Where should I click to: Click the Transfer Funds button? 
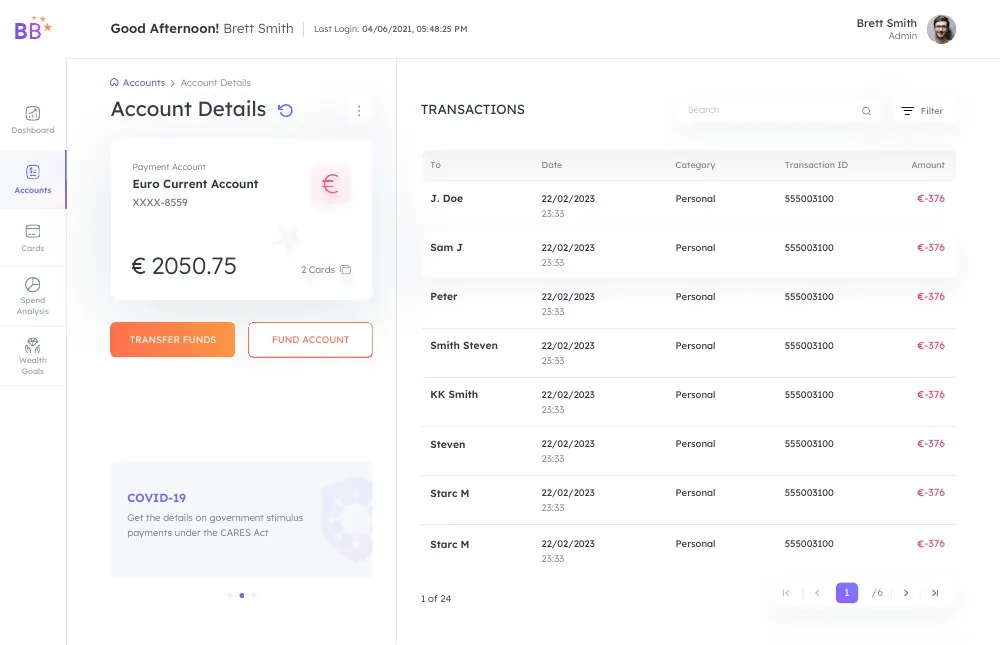coord(173,339)
